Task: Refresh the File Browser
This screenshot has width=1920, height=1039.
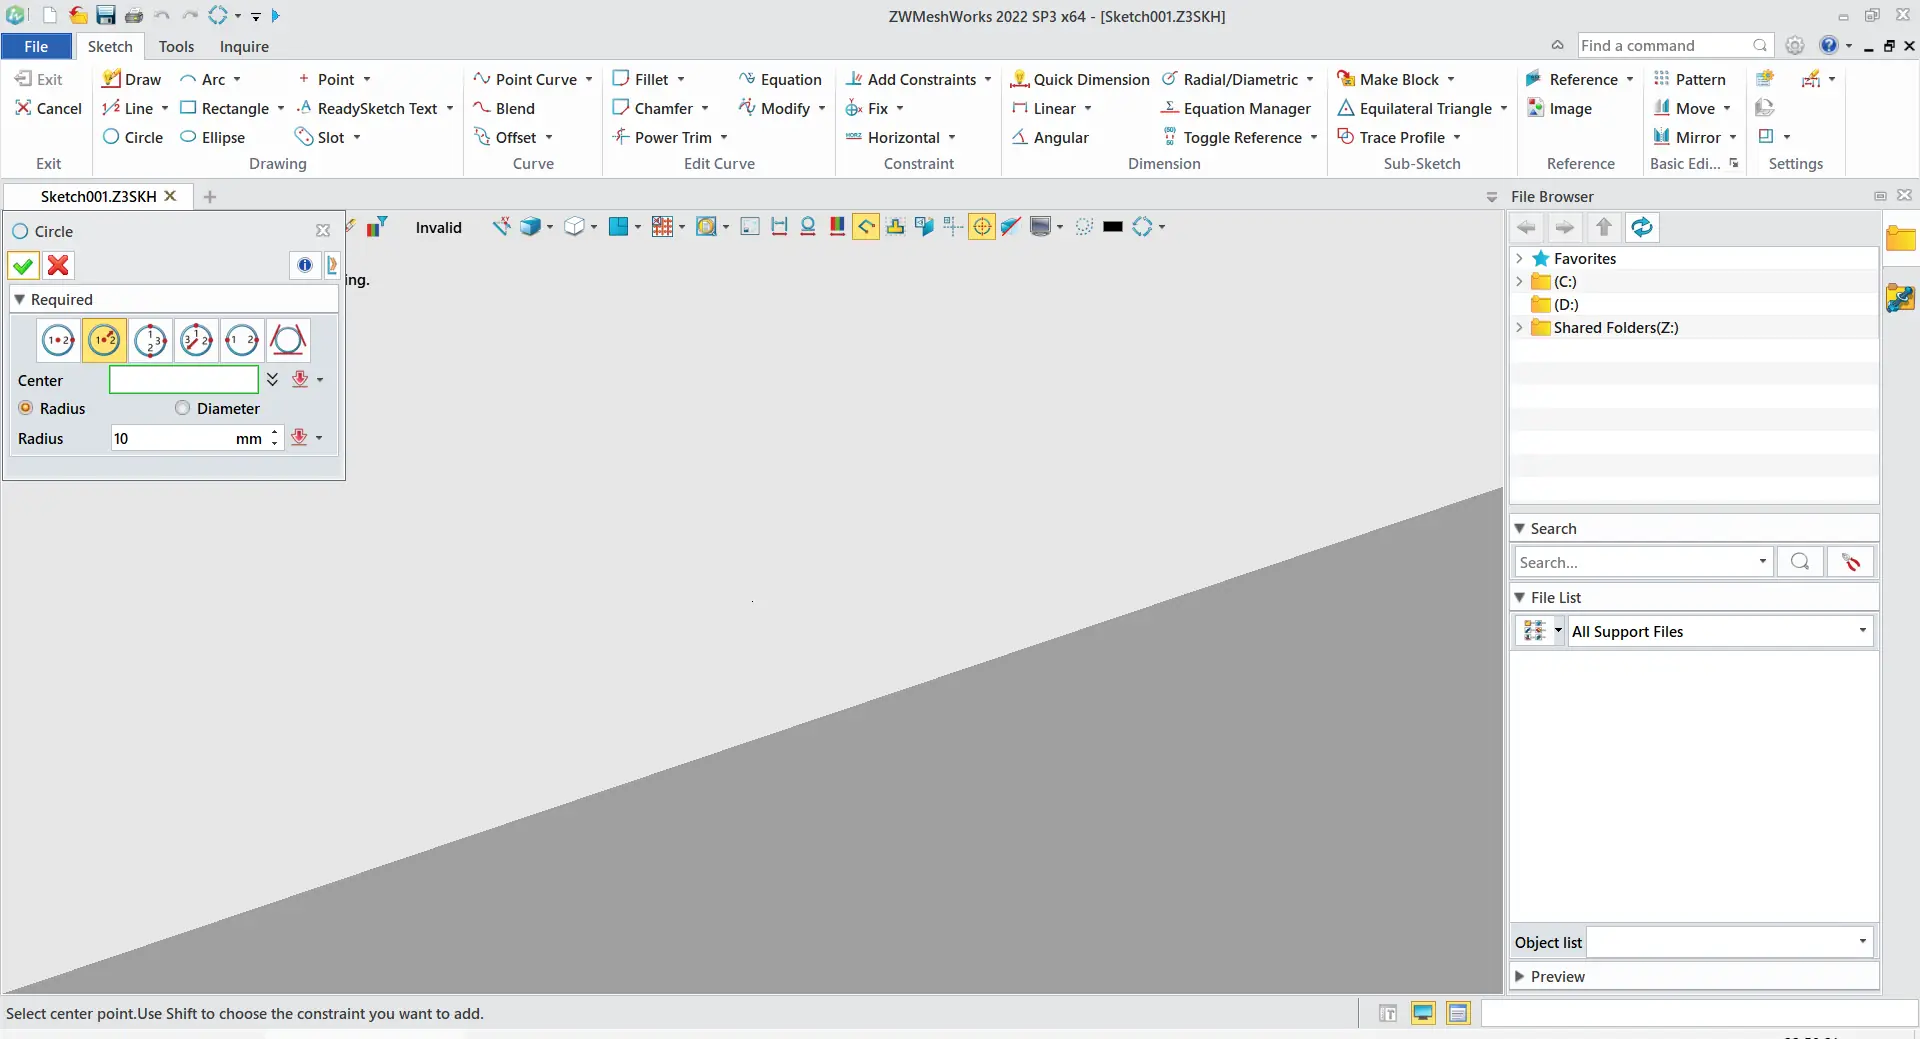Action: point(1642,228)
